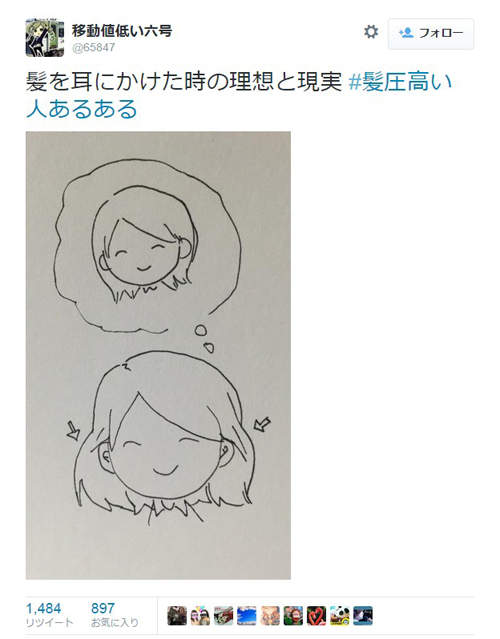Image resolution: width=500 pixels, height=639 pixels.
Task: Open the @65847 username handle
Action: point(93,48)
